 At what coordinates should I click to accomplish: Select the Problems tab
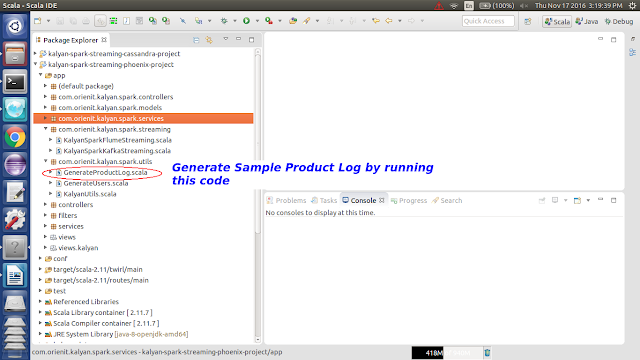(x=286, y=200)
